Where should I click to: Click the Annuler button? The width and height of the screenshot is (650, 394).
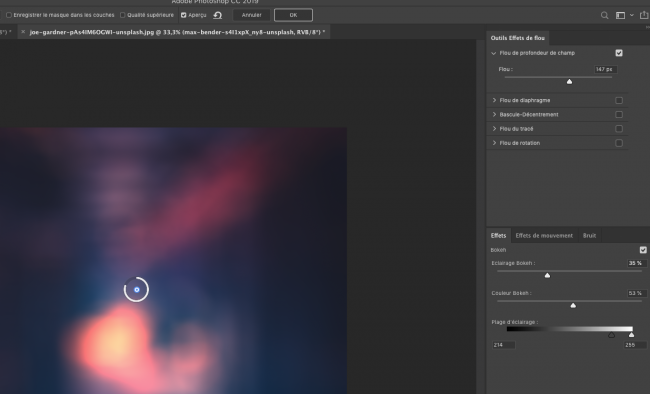(x=251, y=15)
